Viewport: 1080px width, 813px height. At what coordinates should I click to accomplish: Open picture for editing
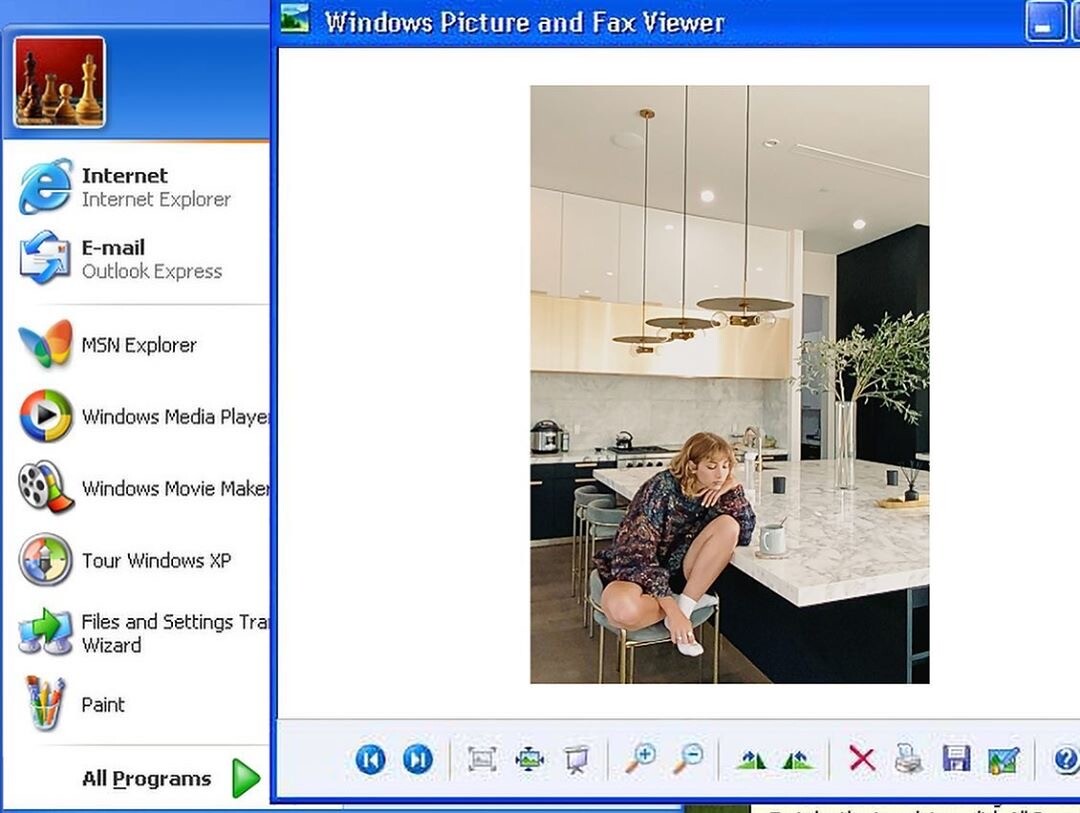pos(1003,760)
